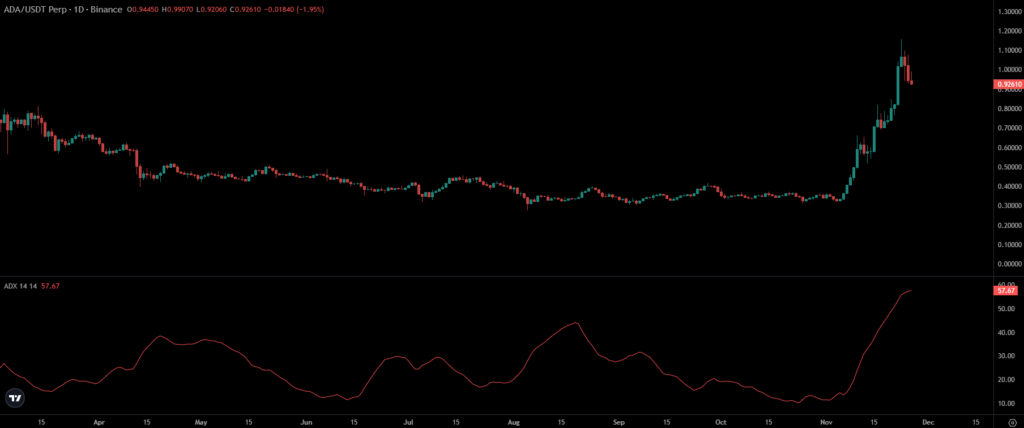Select the ADX 14 14 indicator label
Image resolution: width=1024 pixels, height=428 pixels.
(x=20, y=286)
